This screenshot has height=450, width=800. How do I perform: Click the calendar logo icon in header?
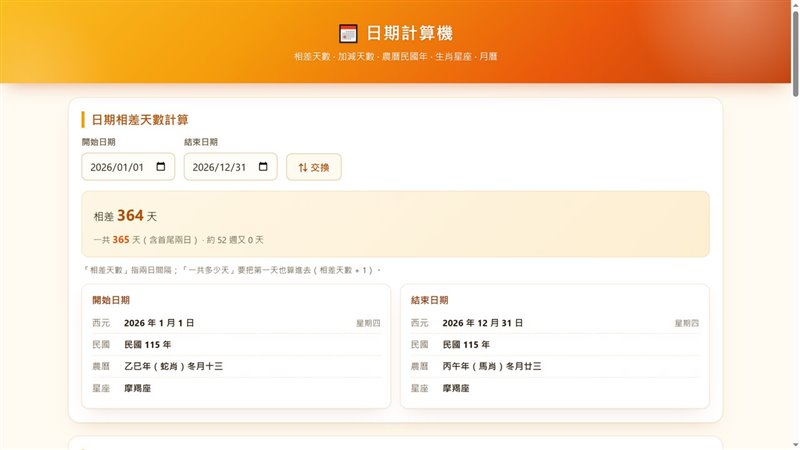(x=348, y=34)
